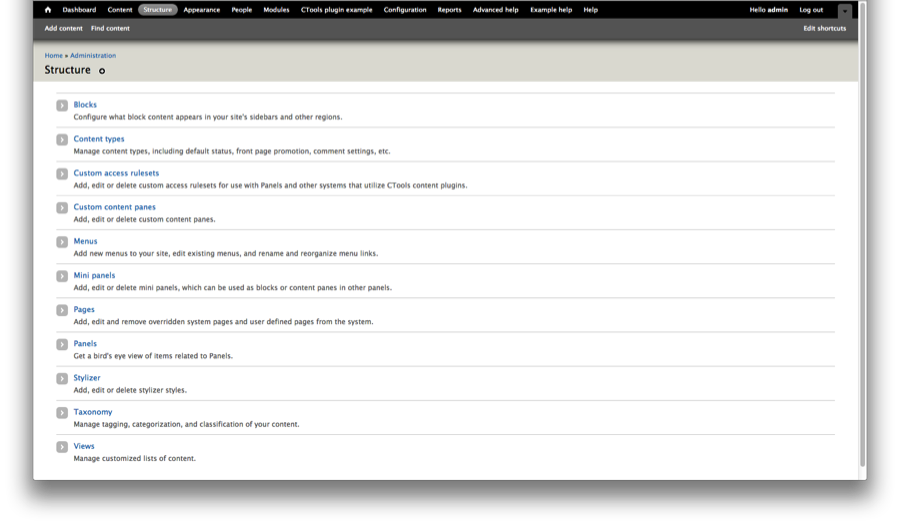The height and width of the screenshot is (527, 900).
Task: Open Custom content panes link
Action: [114, 207]
